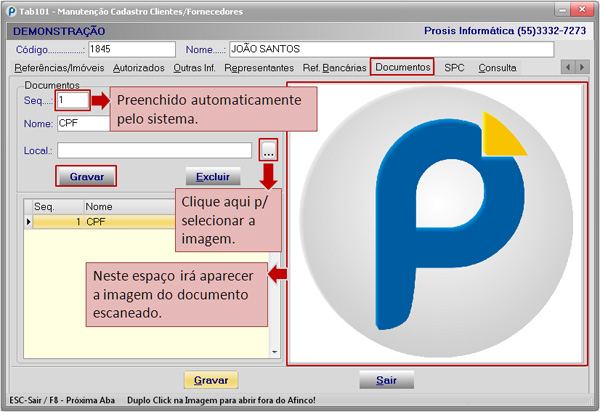The image size is (600, 412).
Task: Switch to the Consulta tab
Action: (x=497, y=68)
